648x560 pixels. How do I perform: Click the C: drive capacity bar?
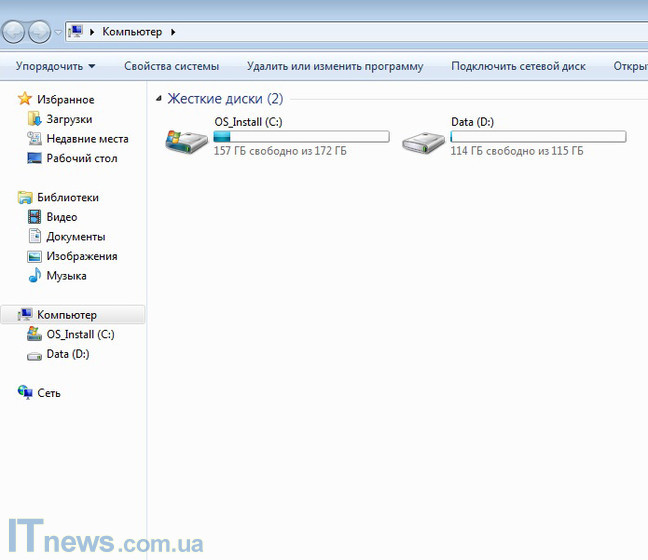301,136
